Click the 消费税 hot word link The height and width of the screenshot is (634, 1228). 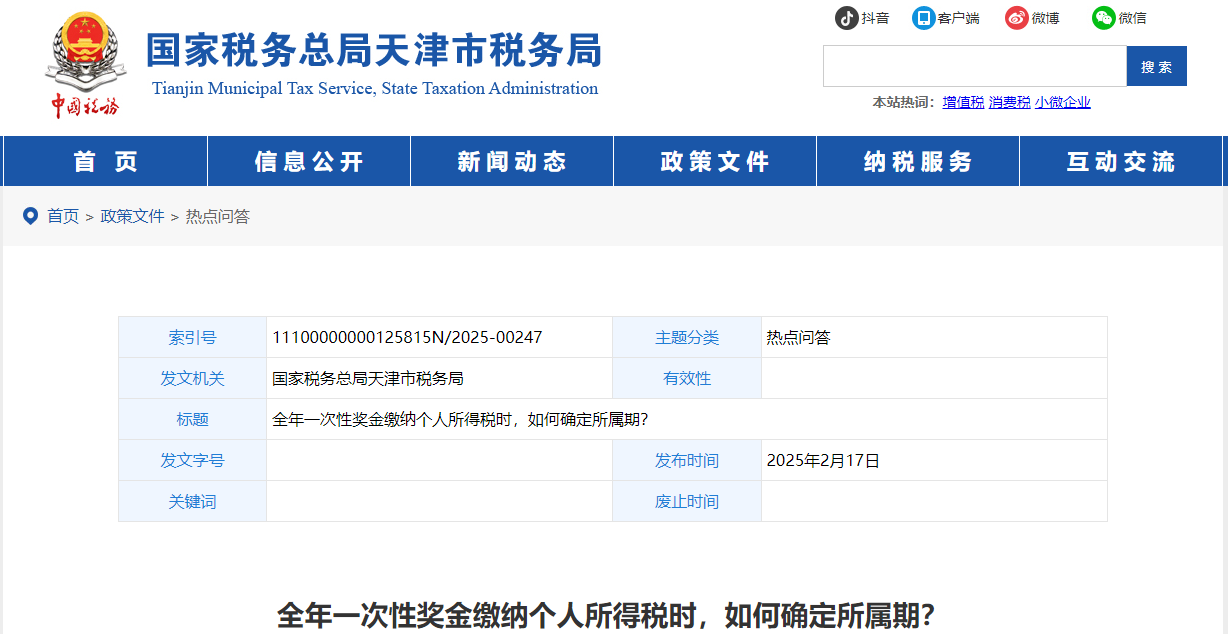(x=1010, y=102)
